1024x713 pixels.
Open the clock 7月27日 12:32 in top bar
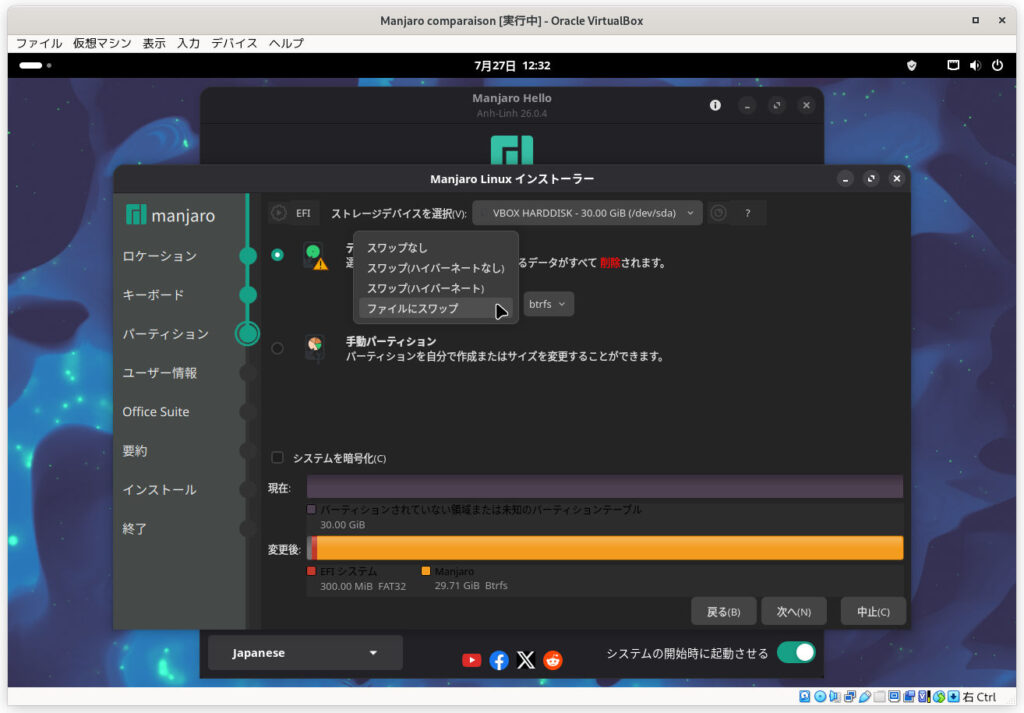pyautogui.click(x=512, y=65)
